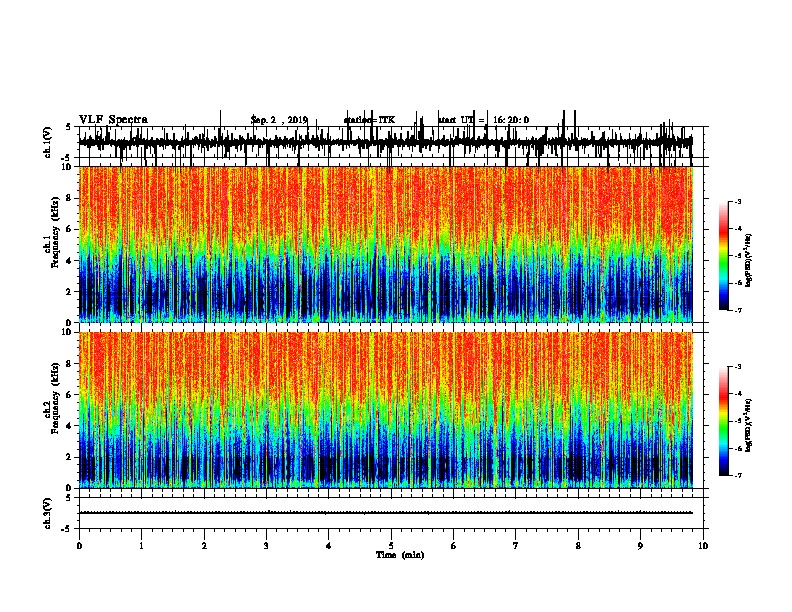Click the ch.1 voltage waveform trace
This screenshot has height=612, width=792.
[386, 142]
